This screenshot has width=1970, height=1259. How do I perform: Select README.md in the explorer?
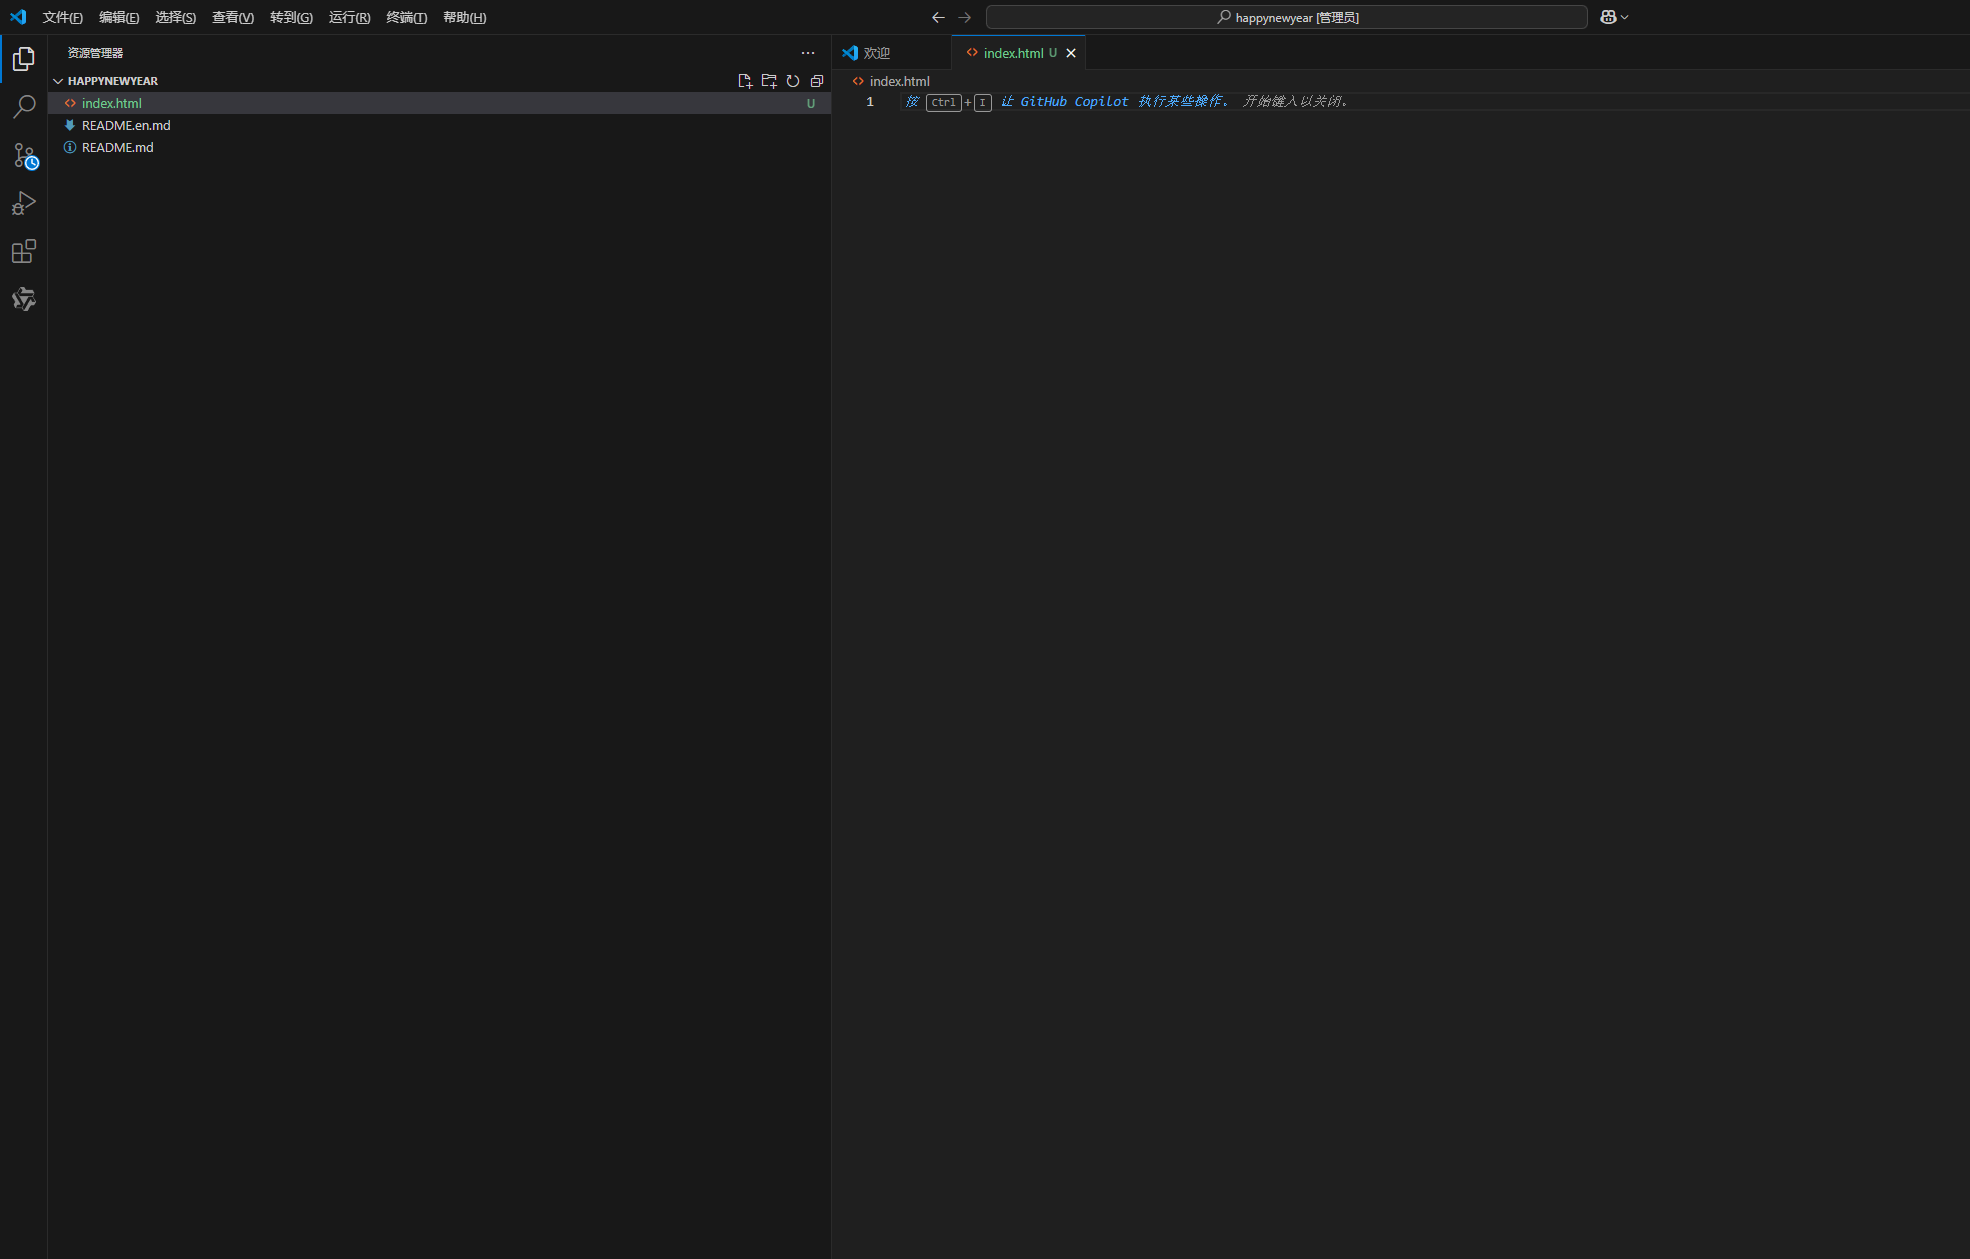point(118,147)
